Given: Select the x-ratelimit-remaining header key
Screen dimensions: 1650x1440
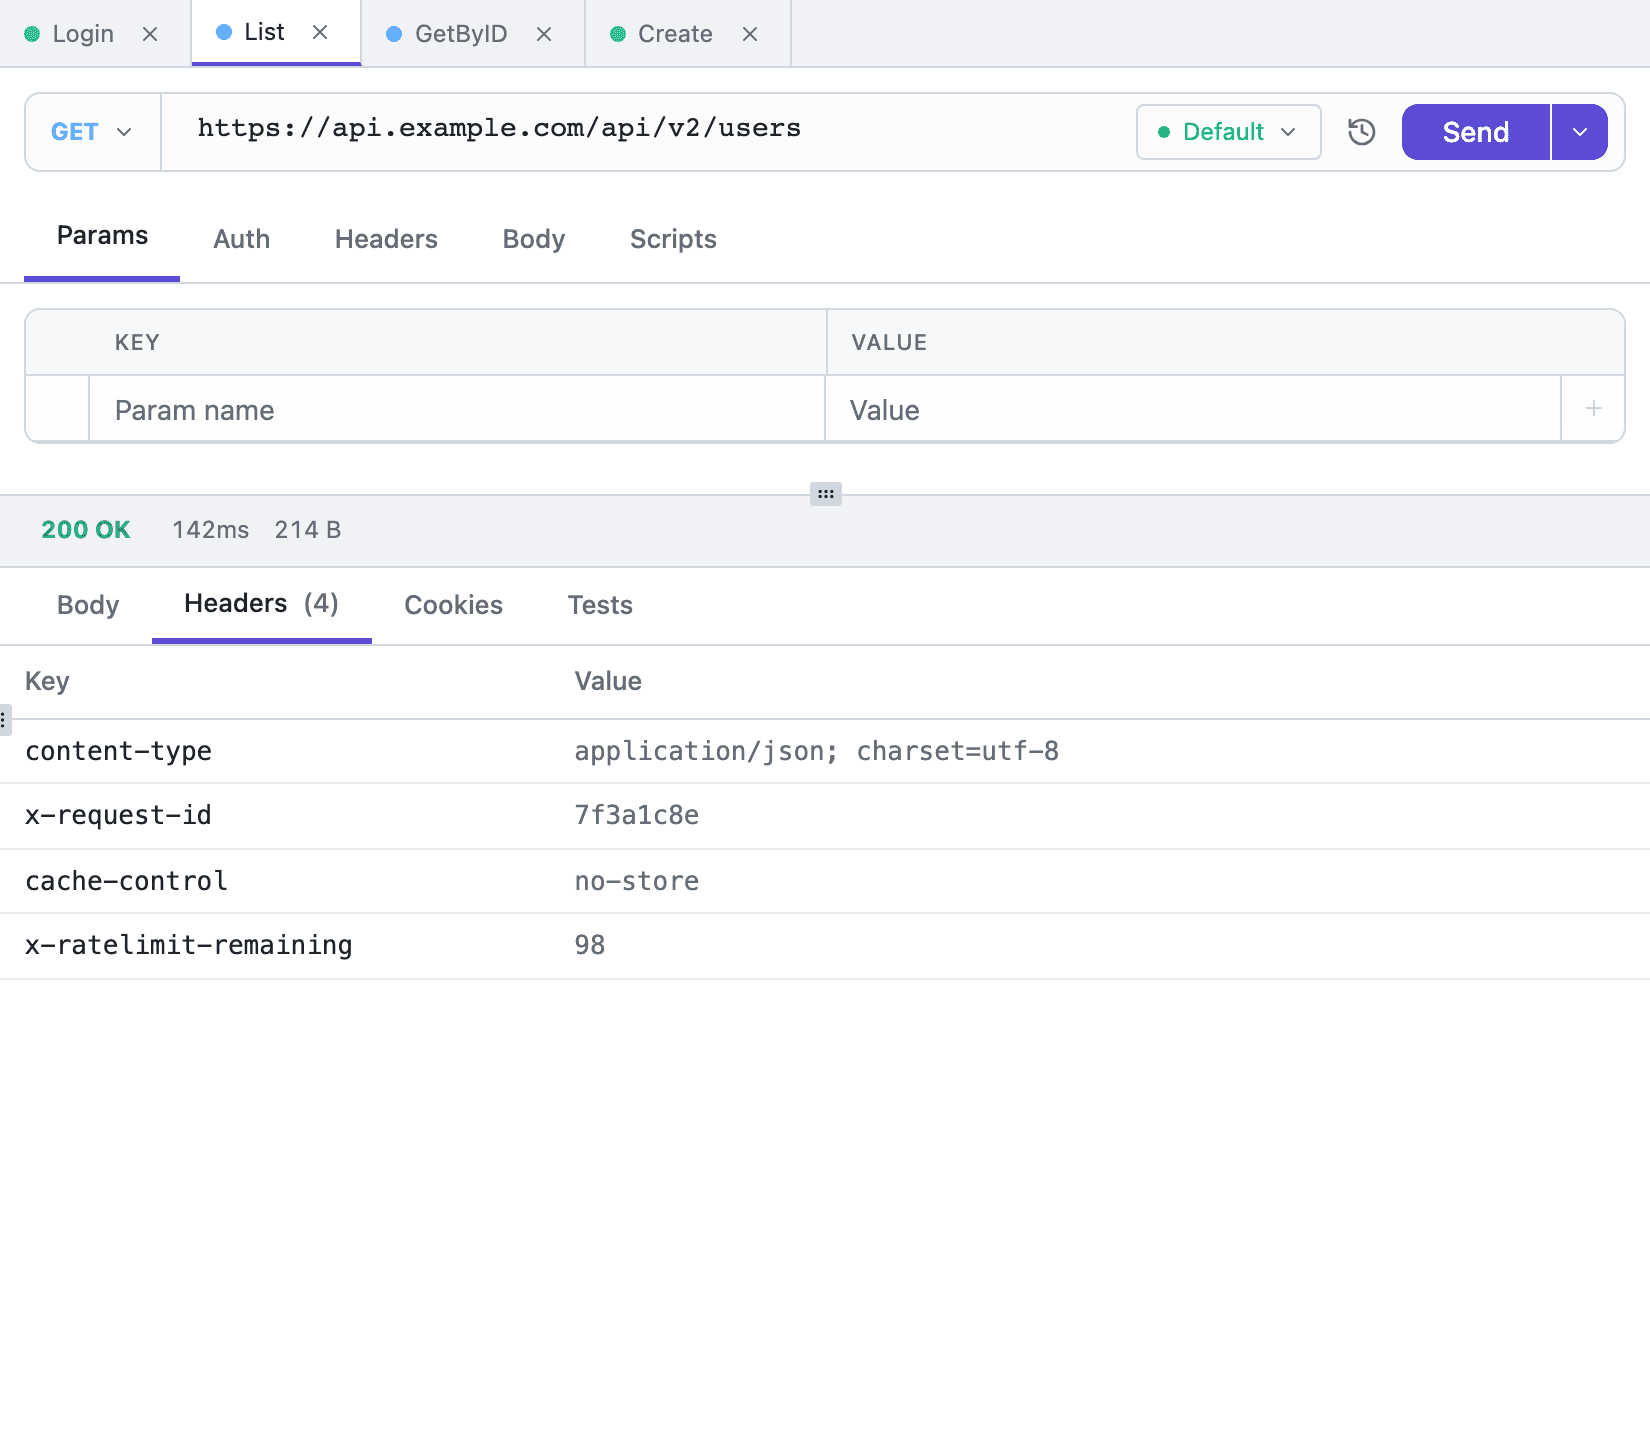Looking at the screenshot, I should click(189, 945).
